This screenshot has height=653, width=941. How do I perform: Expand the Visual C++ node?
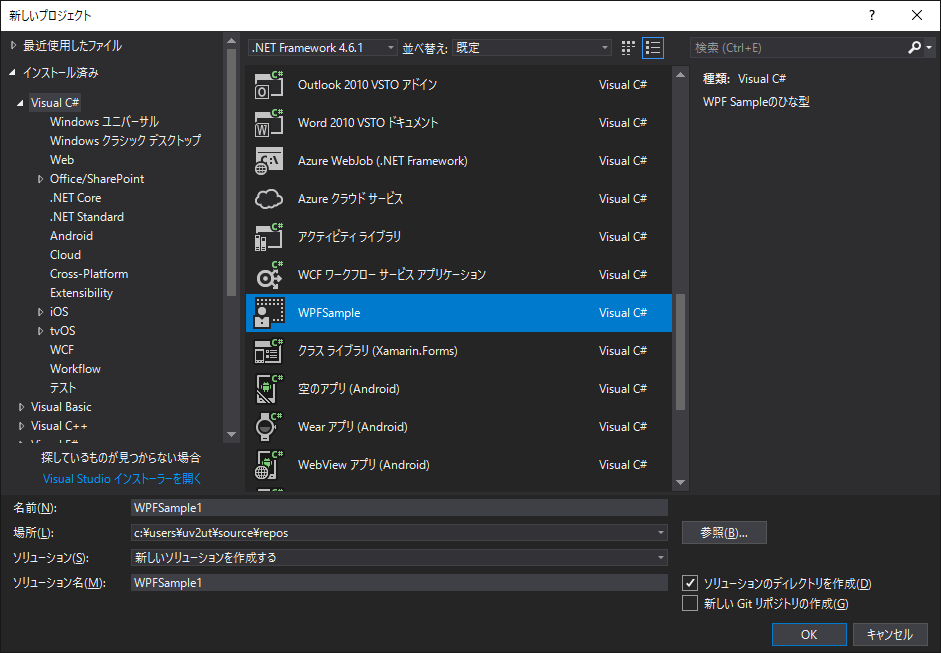[x=21, y=426]
